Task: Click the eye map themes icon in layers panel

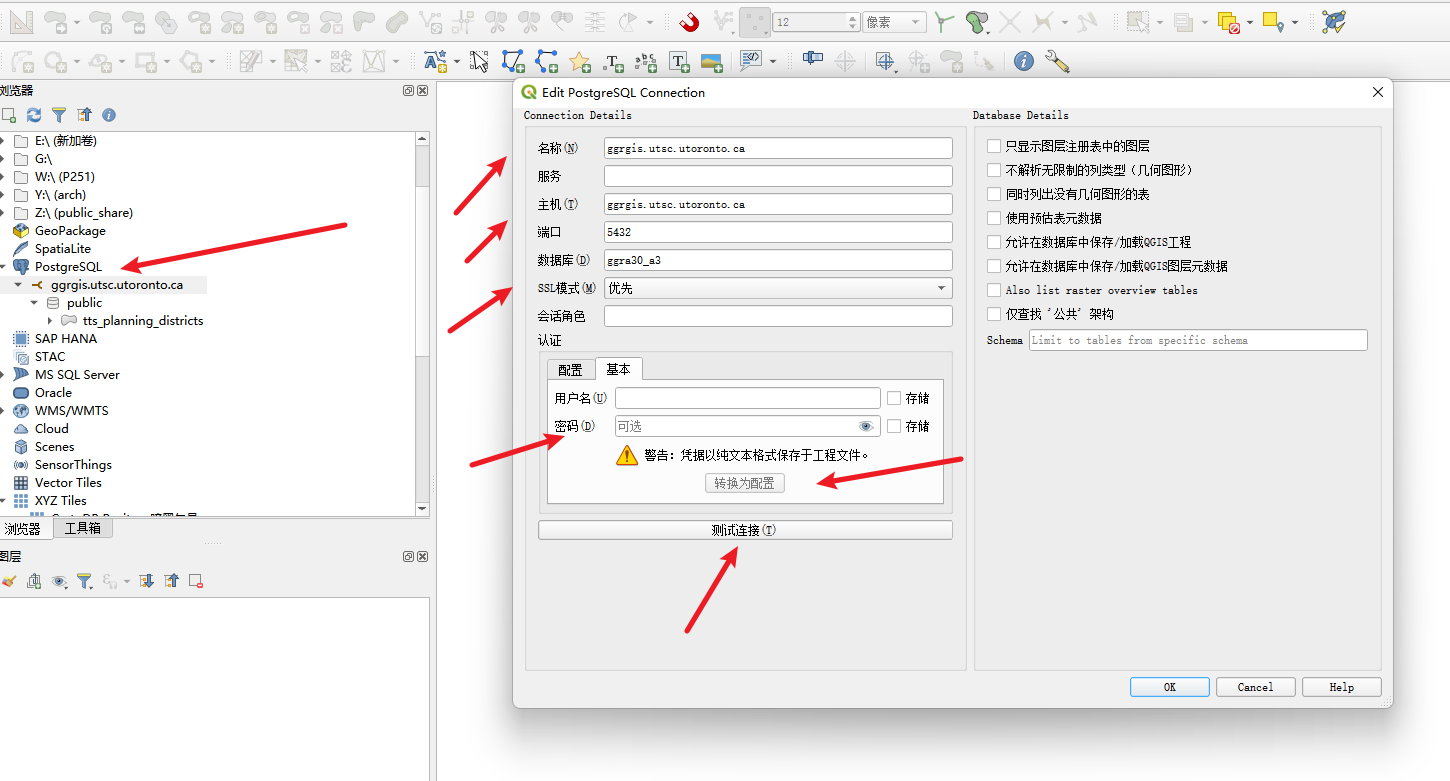Action: 59,580
